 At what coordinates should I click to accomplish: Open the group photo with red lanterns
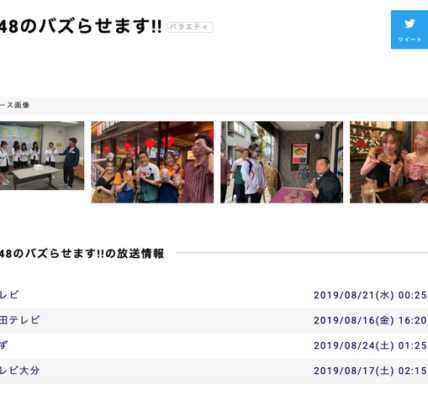pyautogui.click(x=152, y=162)
